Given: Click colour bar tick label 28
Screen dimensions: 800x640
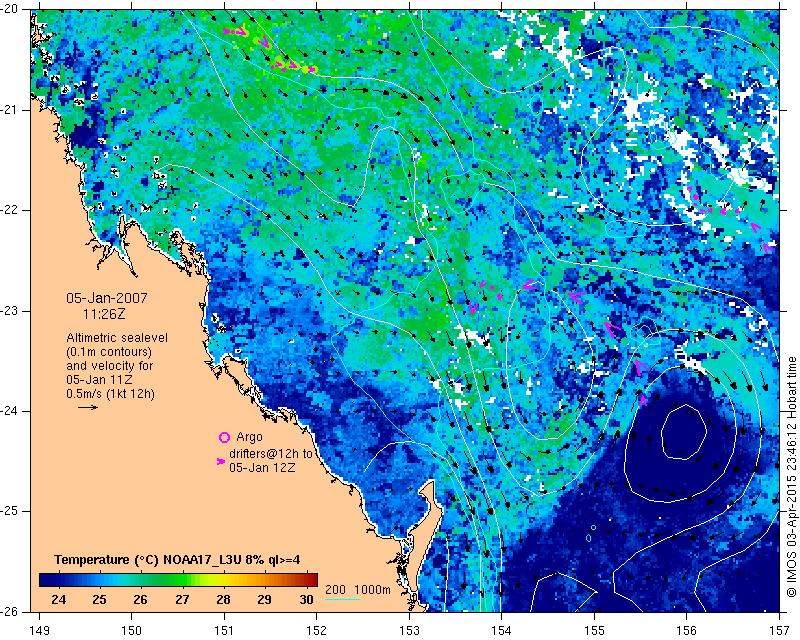Looking at the screenshot, I should [223, 600].
